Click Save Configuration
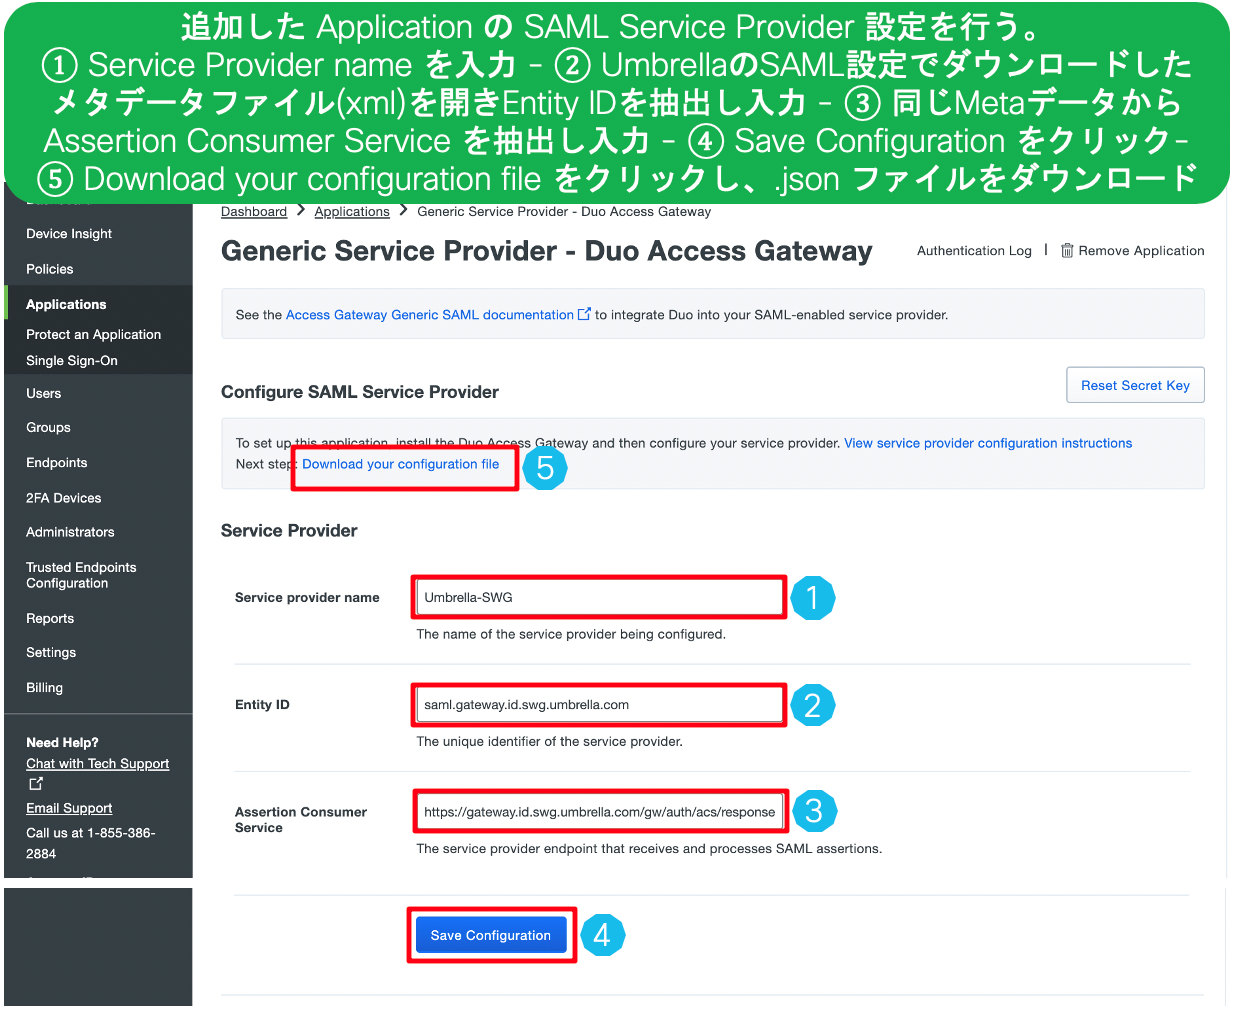The image size is (1236, 1010). [x=491, y=934]
